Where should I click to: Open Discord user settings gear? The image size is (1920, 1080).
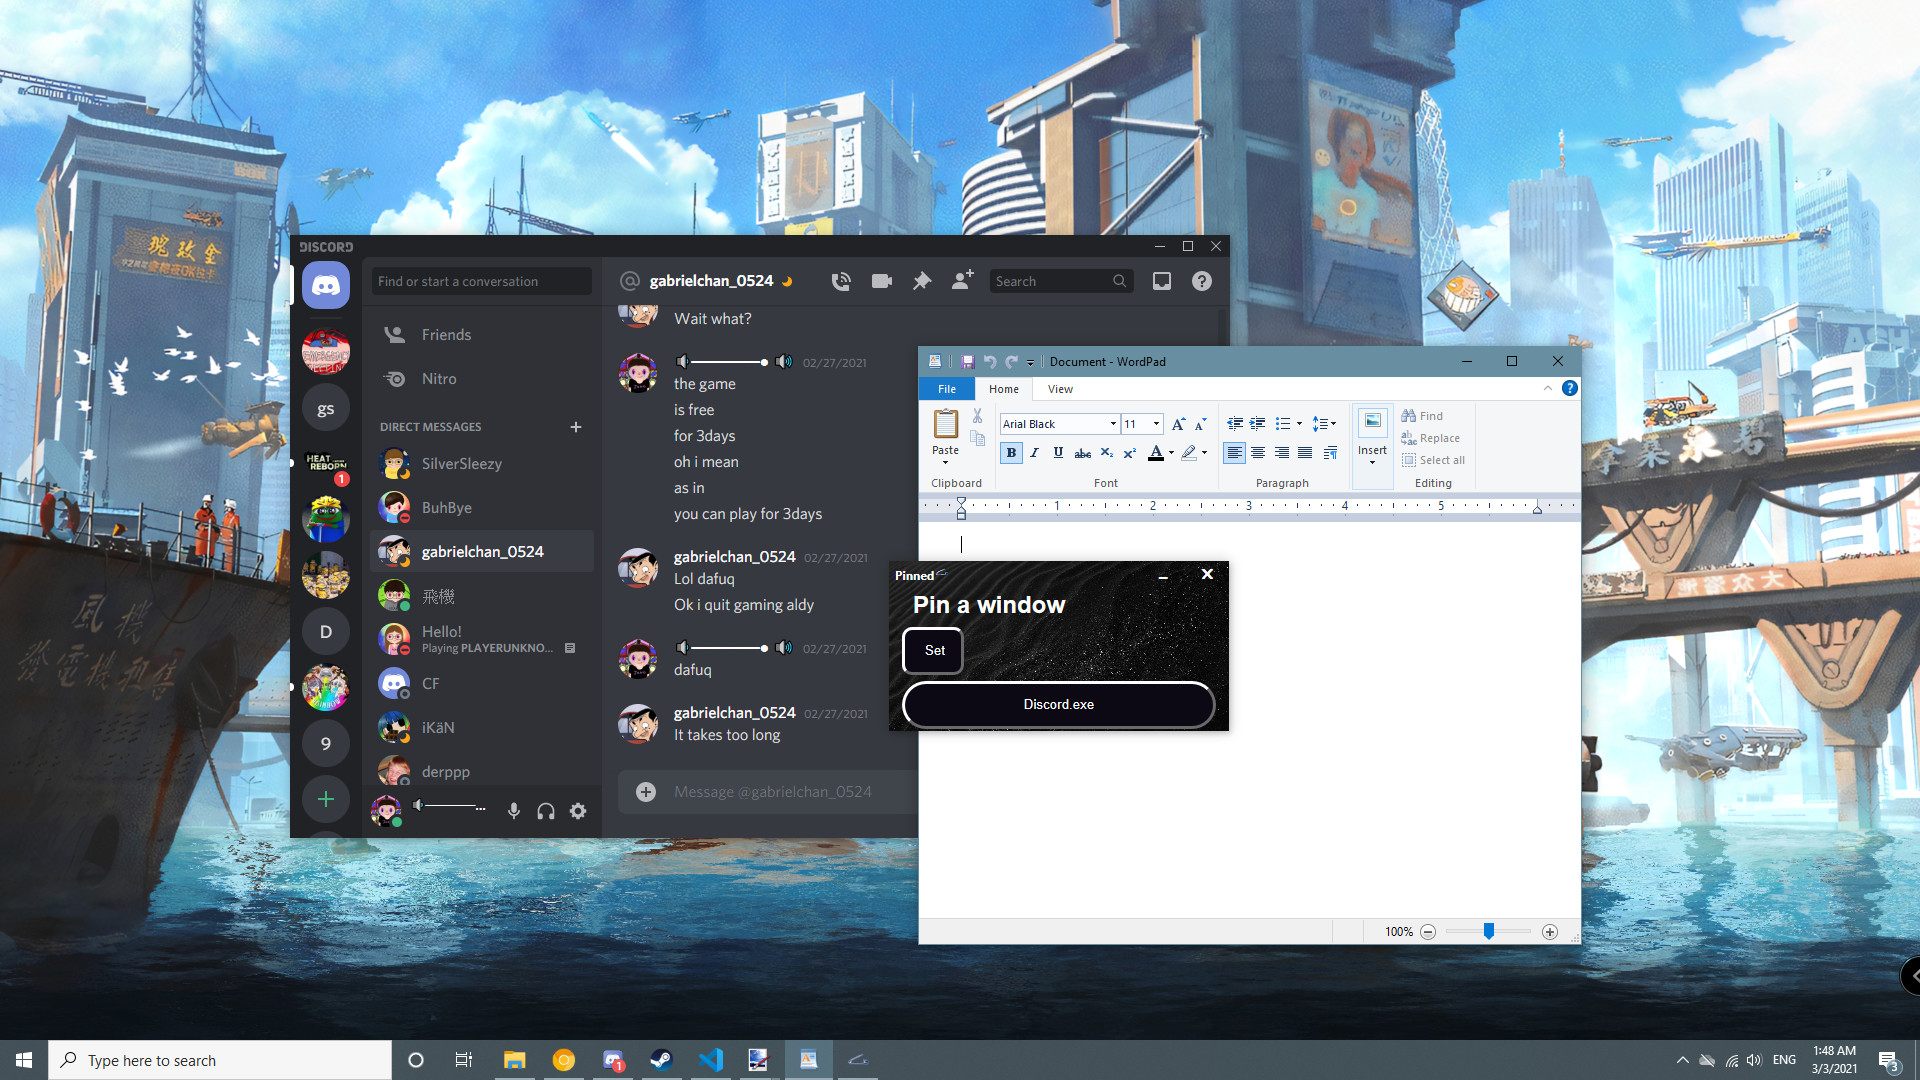(x=578, y=811)
